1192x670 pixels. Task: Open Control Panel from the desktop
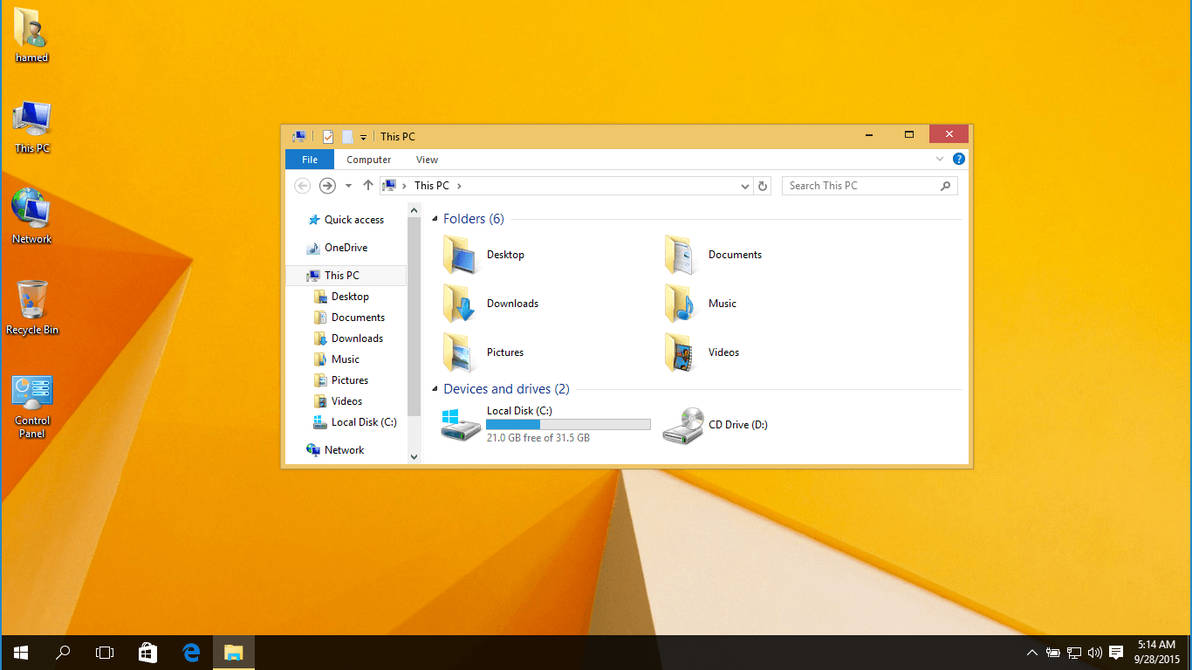[x=31, y=390]
